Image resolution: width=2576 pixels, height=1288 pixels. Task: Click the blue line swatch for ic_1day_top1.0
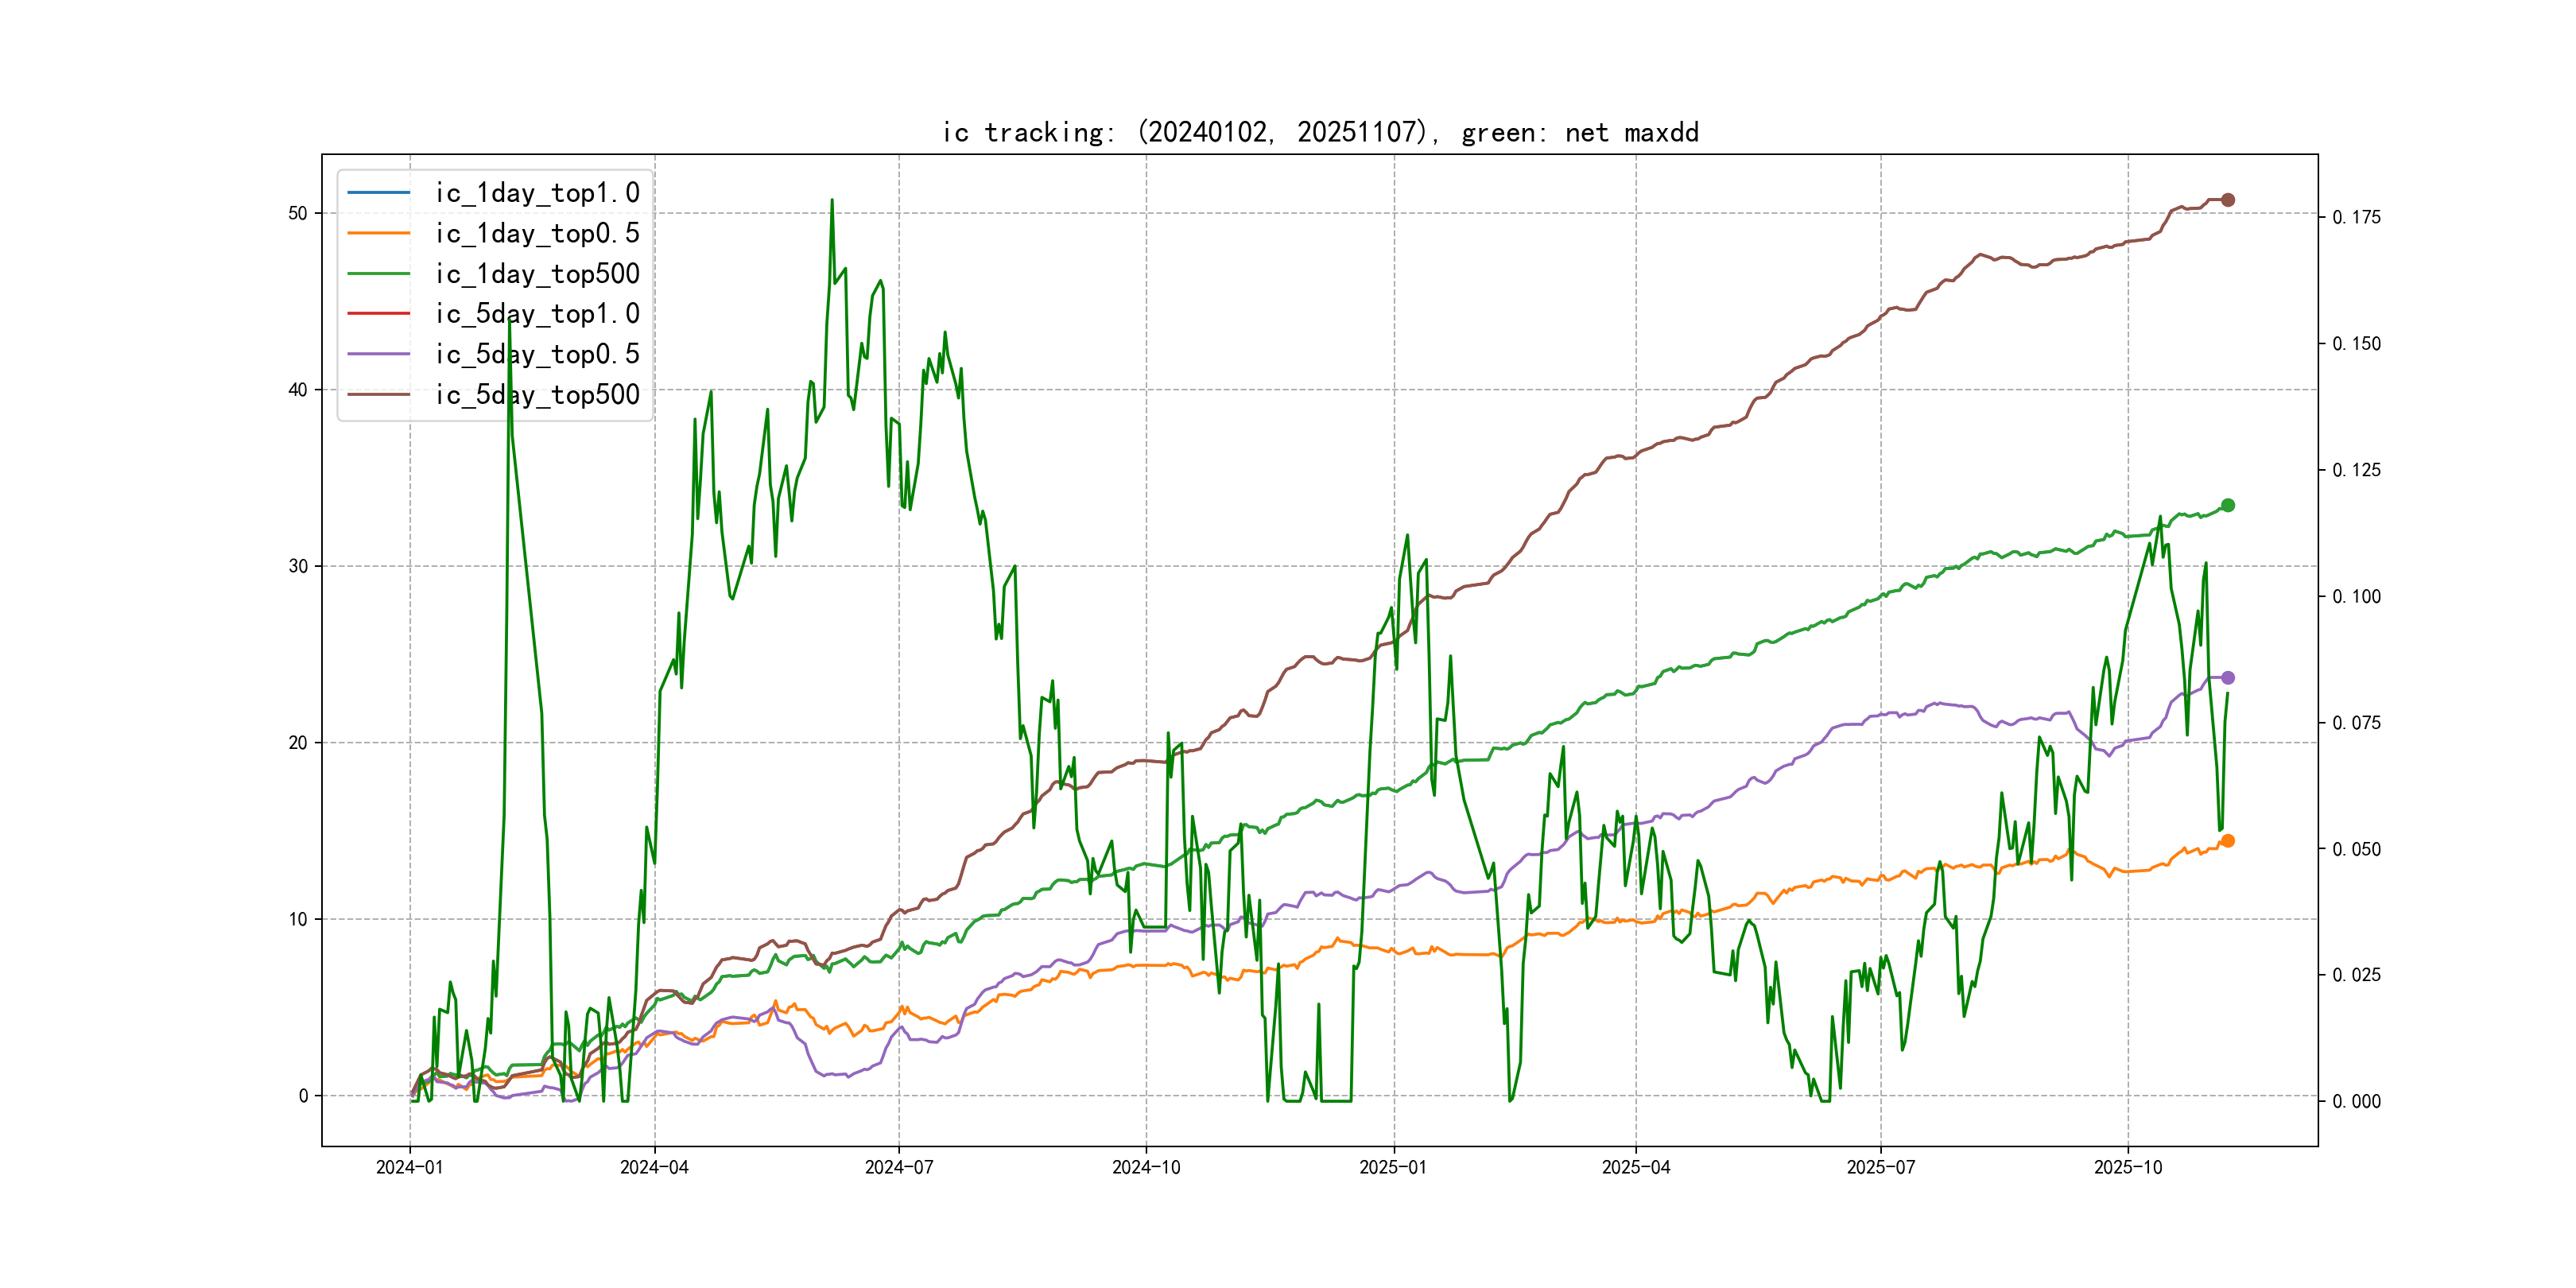coord(378,192)
